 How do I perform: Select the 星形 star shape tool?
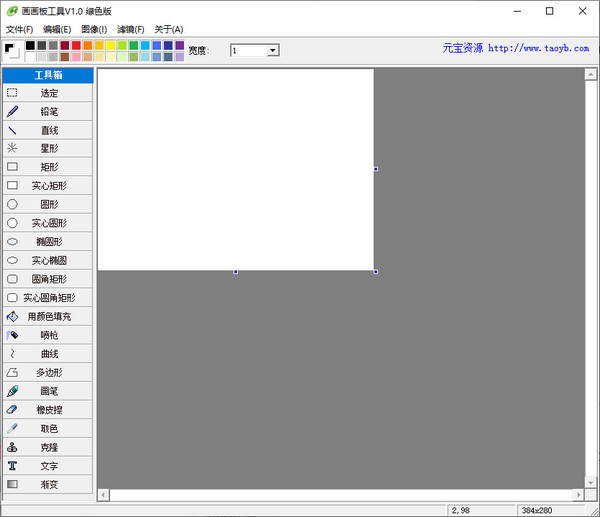(x=48, y=148)
